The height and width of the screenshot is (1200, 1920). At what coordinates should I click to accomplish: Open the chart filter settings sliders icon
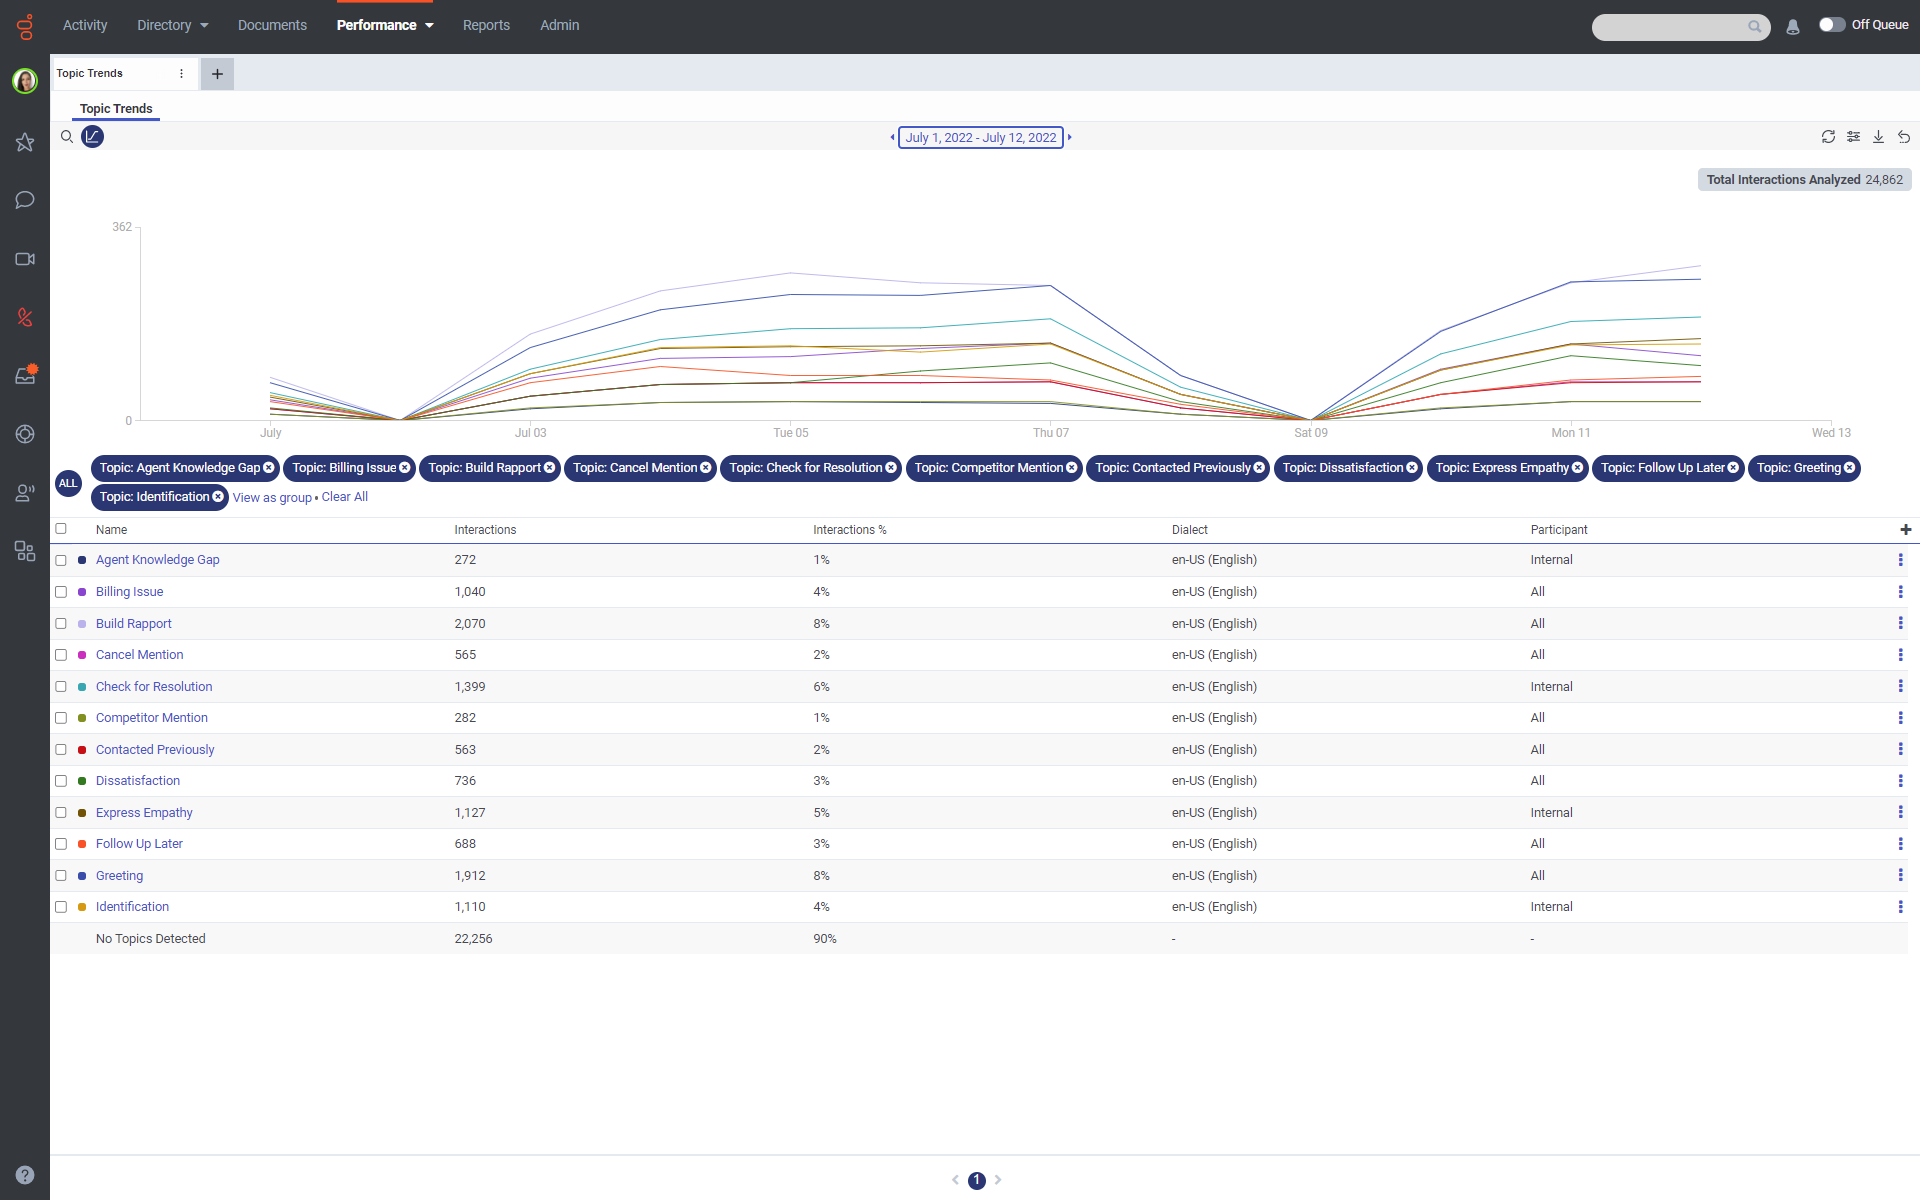coord(1854,137)
